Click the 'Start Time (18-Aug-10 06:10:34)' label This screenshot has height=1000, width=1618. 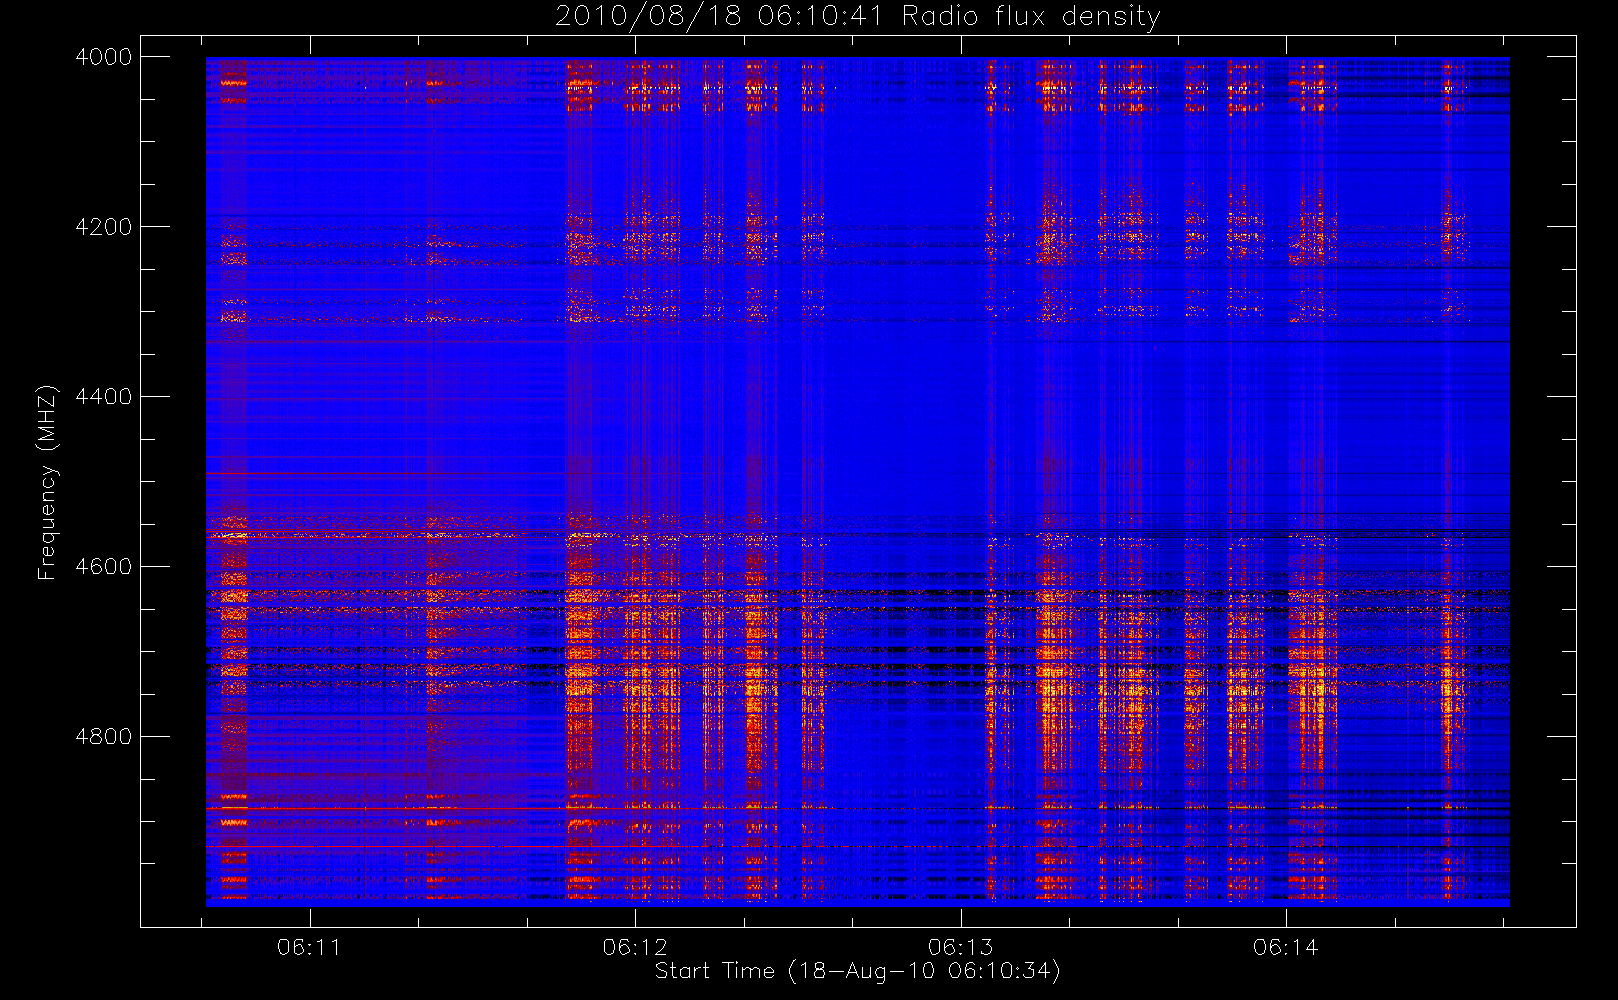click(x=858, y=971)
